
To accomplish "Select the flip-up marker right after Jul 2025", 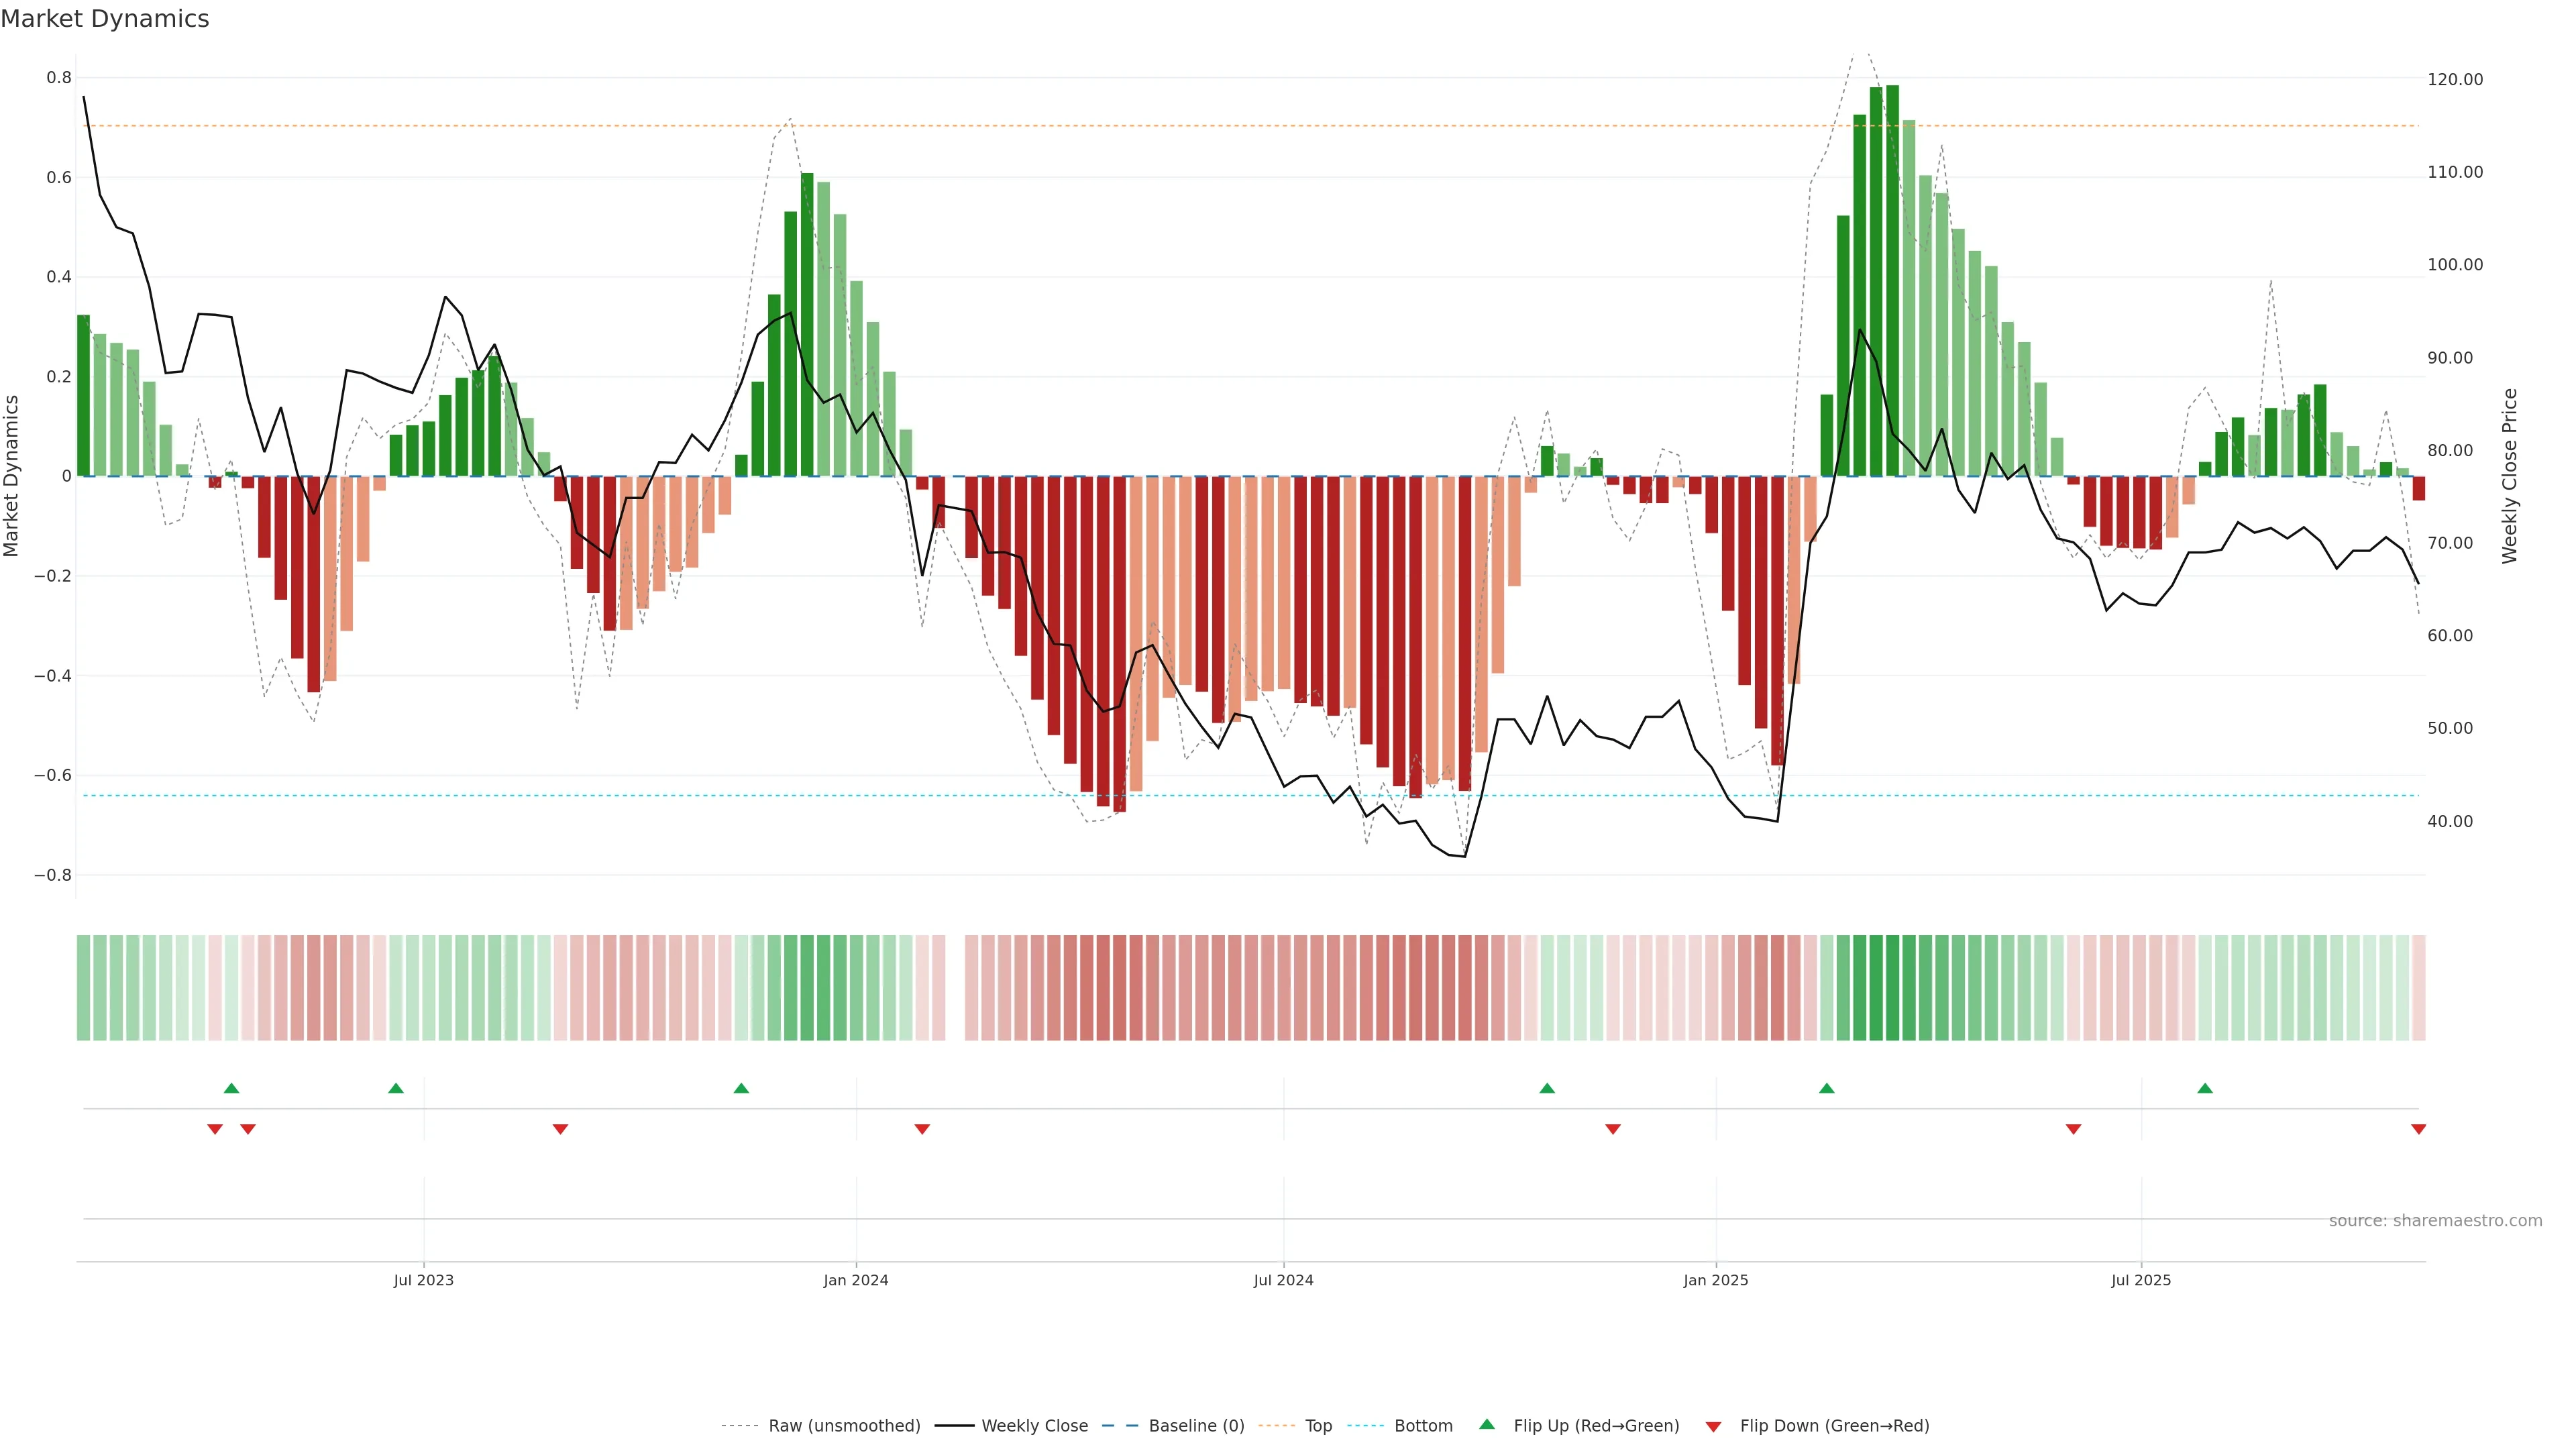I will (x=2205, y=1088).
